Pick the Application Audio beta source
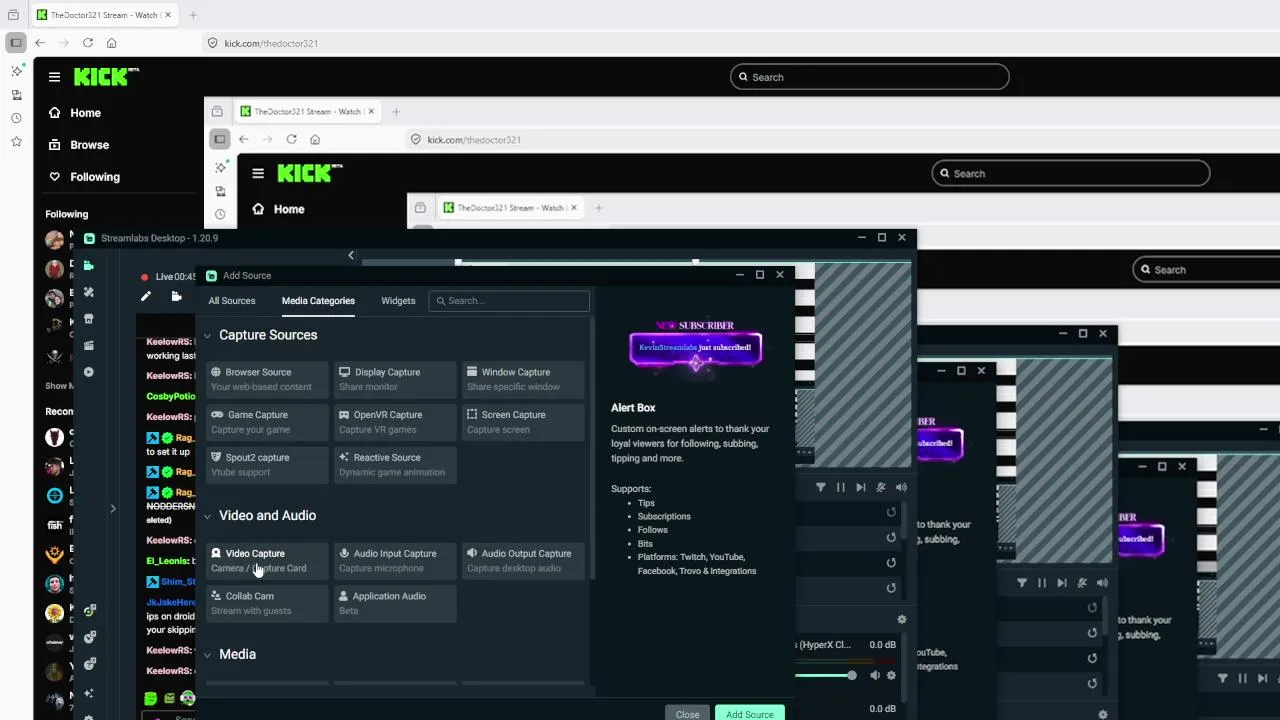This screenshot has height=720, width=1280. (395, 604)
